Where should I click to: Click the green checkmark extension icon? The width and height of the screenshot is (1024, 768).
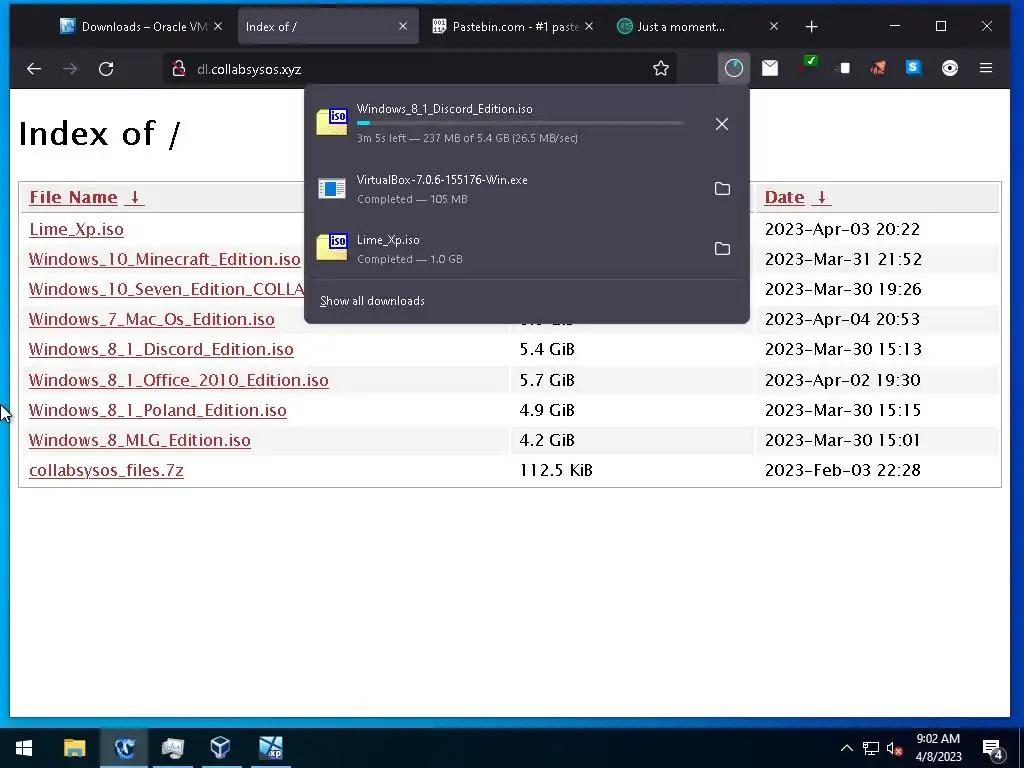click(x=809, y=63)
